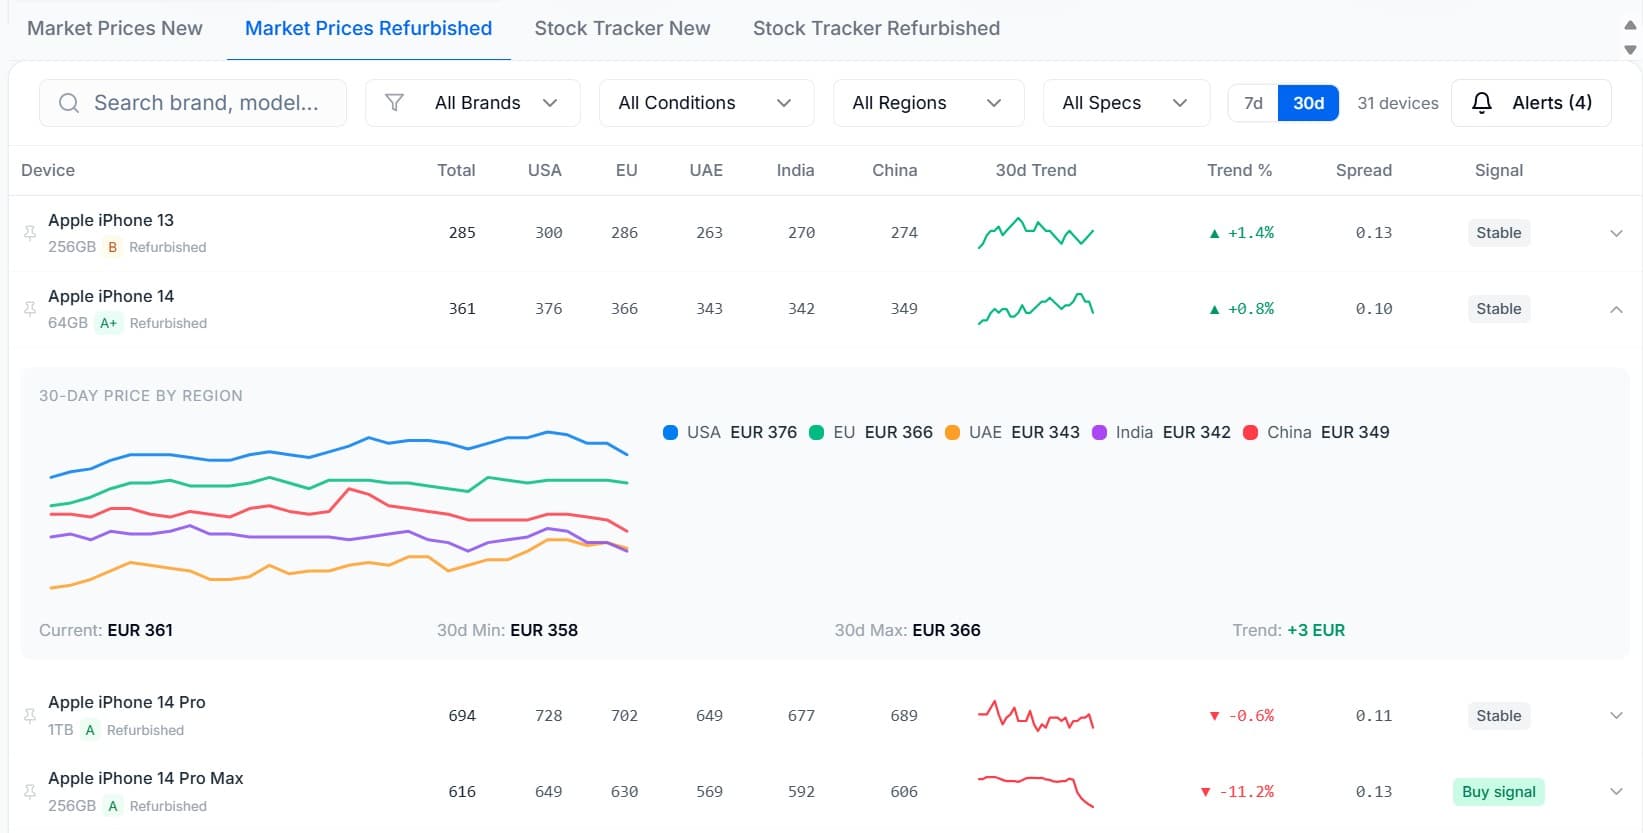Viewport: 1643px width, 833px height.
Task: Sort by the Device column header
Action: [48, 170]
